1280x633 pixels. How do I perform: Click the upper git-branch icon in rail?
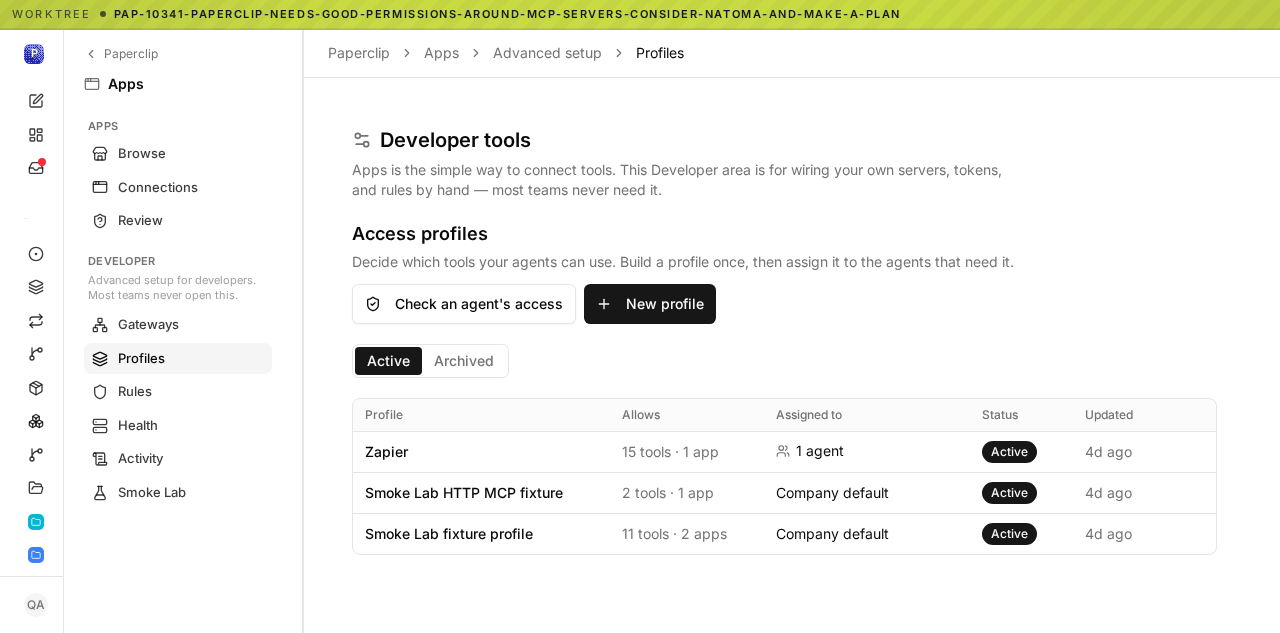pos(36,354)
